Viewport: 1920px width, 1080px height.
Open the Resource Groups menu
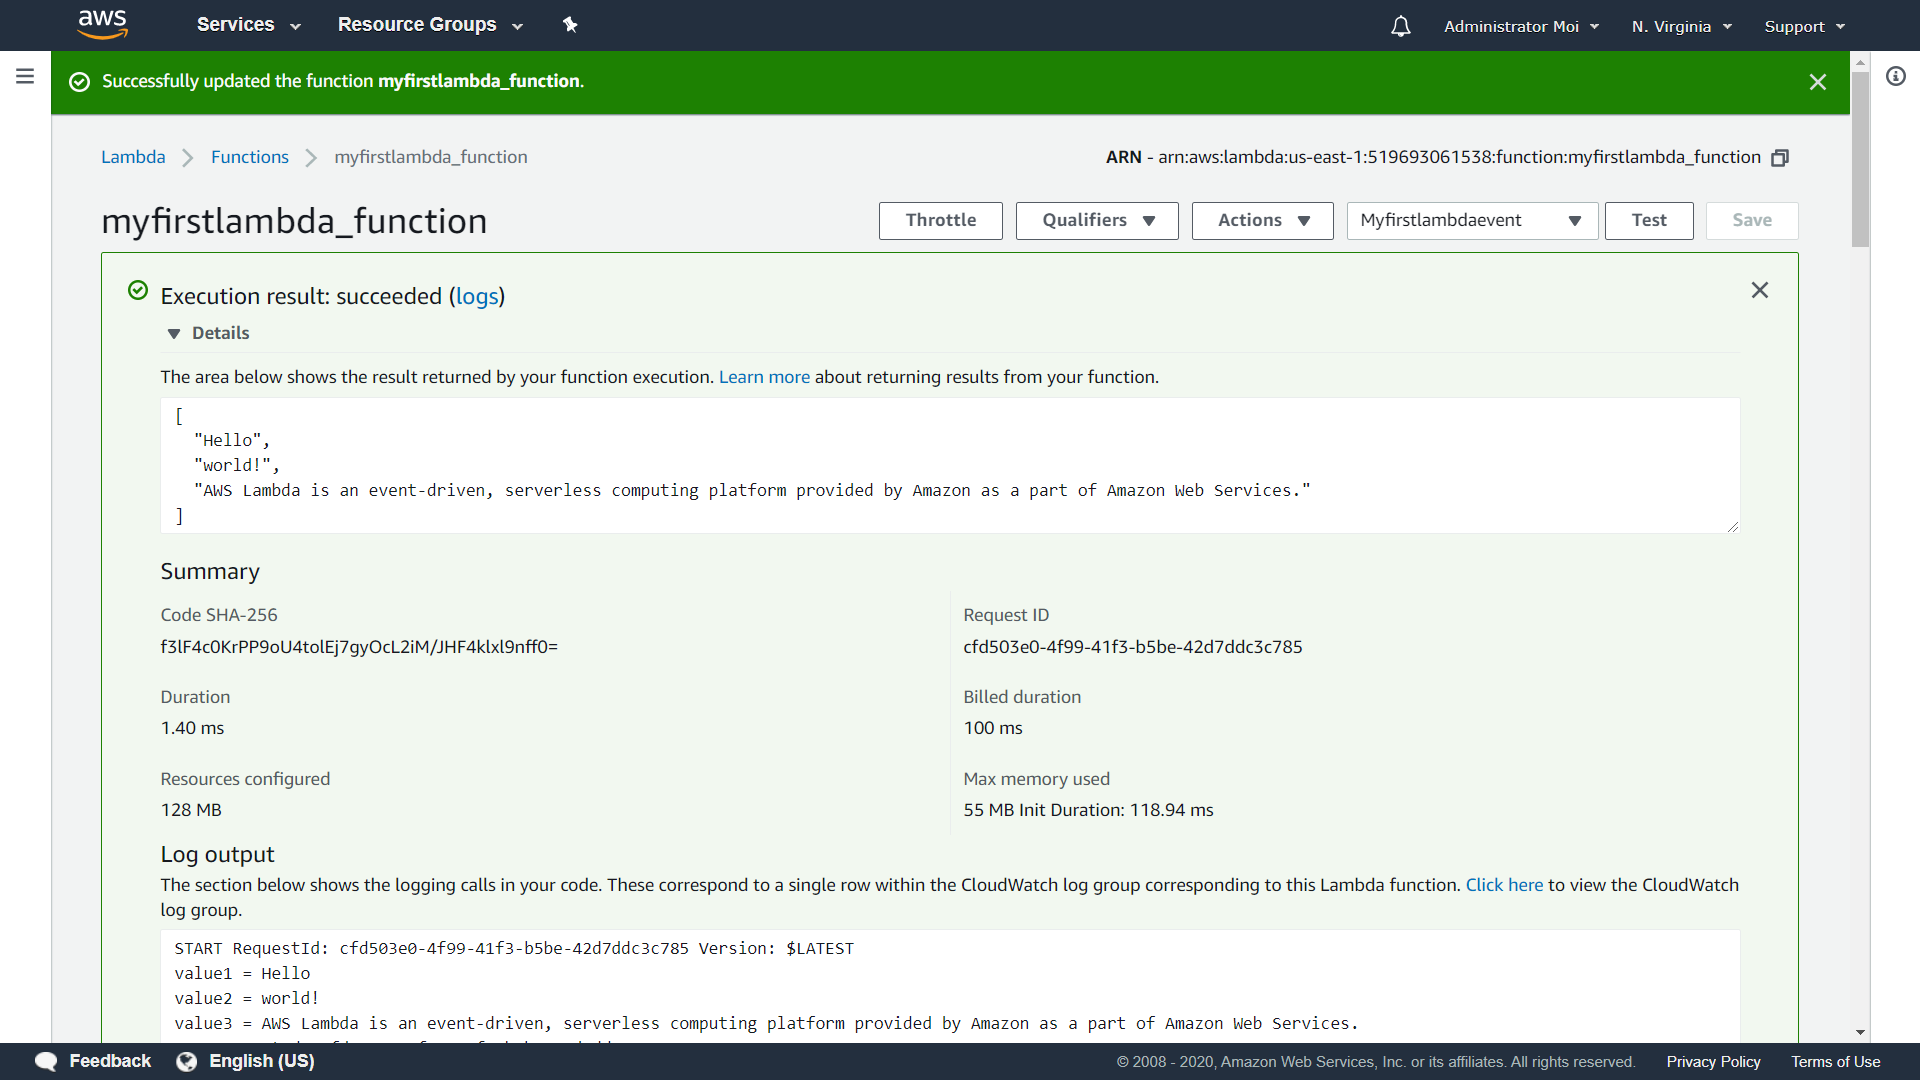pos(430,25)
